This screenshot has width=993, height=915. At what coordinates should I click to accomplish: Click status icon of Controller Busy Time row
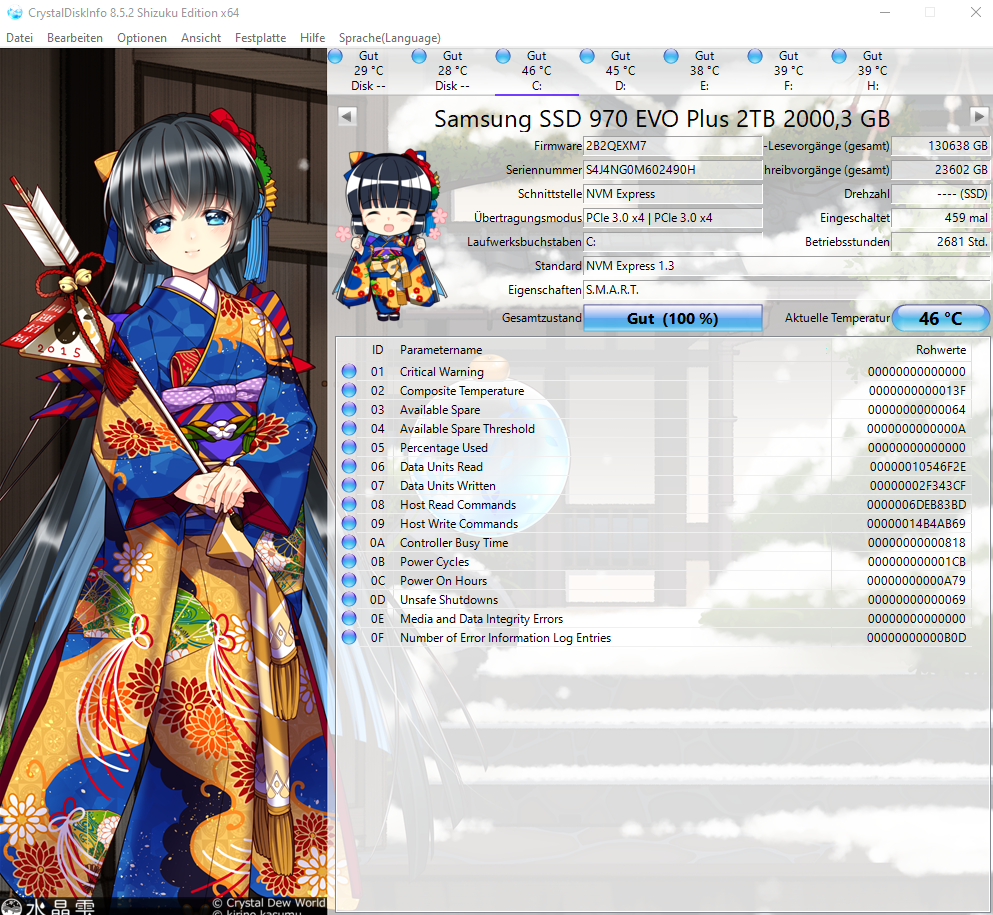click(349, 542)
